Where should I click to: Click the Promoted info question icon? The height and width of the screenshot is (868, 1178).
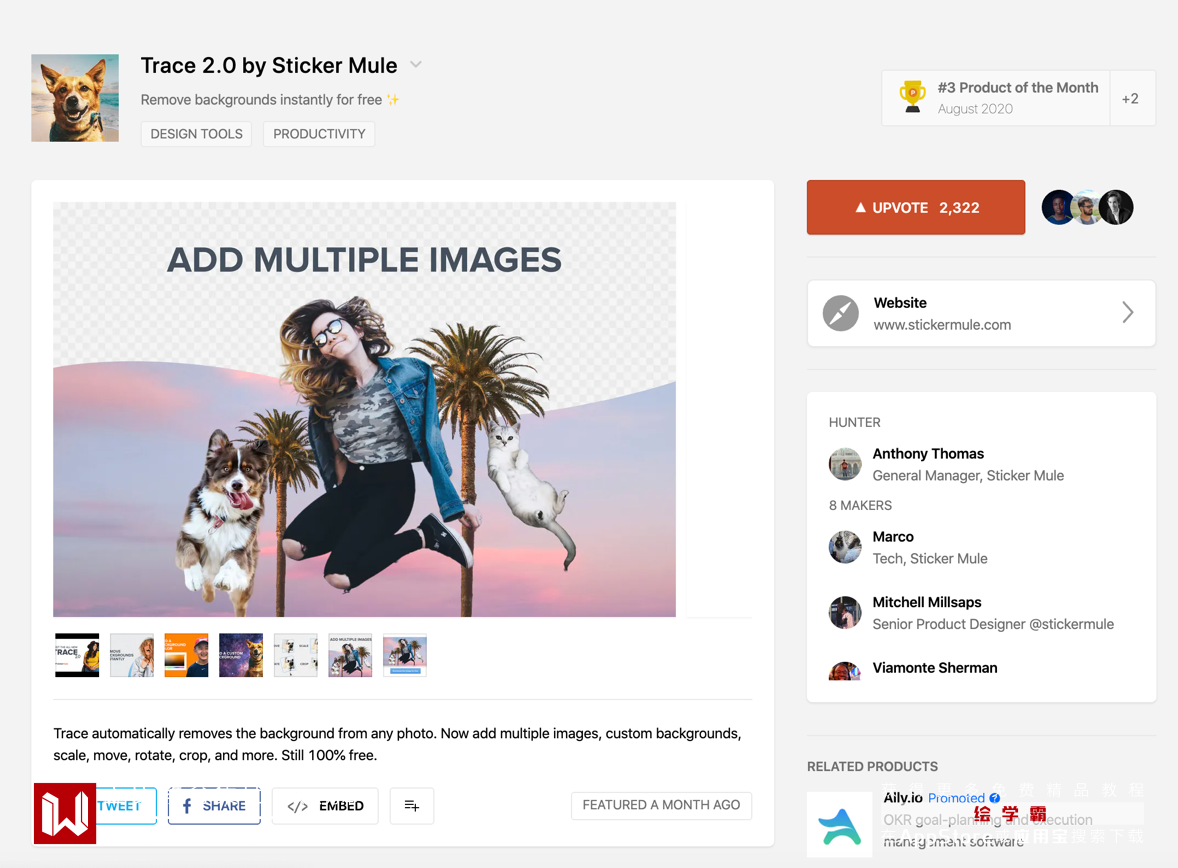click(x=995, y=798)
